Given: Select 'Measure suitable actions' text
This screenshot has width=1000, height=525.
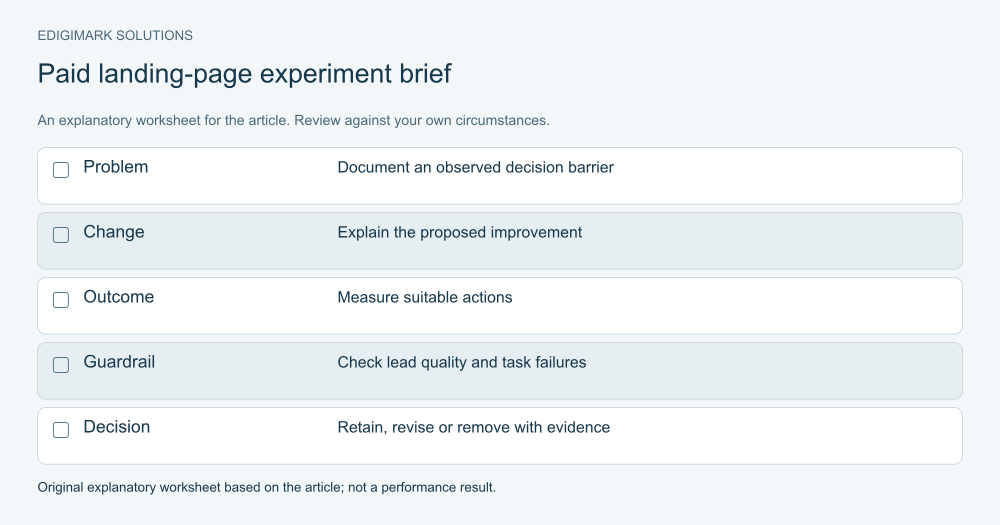Looking at the screenshot, I should (x=425, y=297).
